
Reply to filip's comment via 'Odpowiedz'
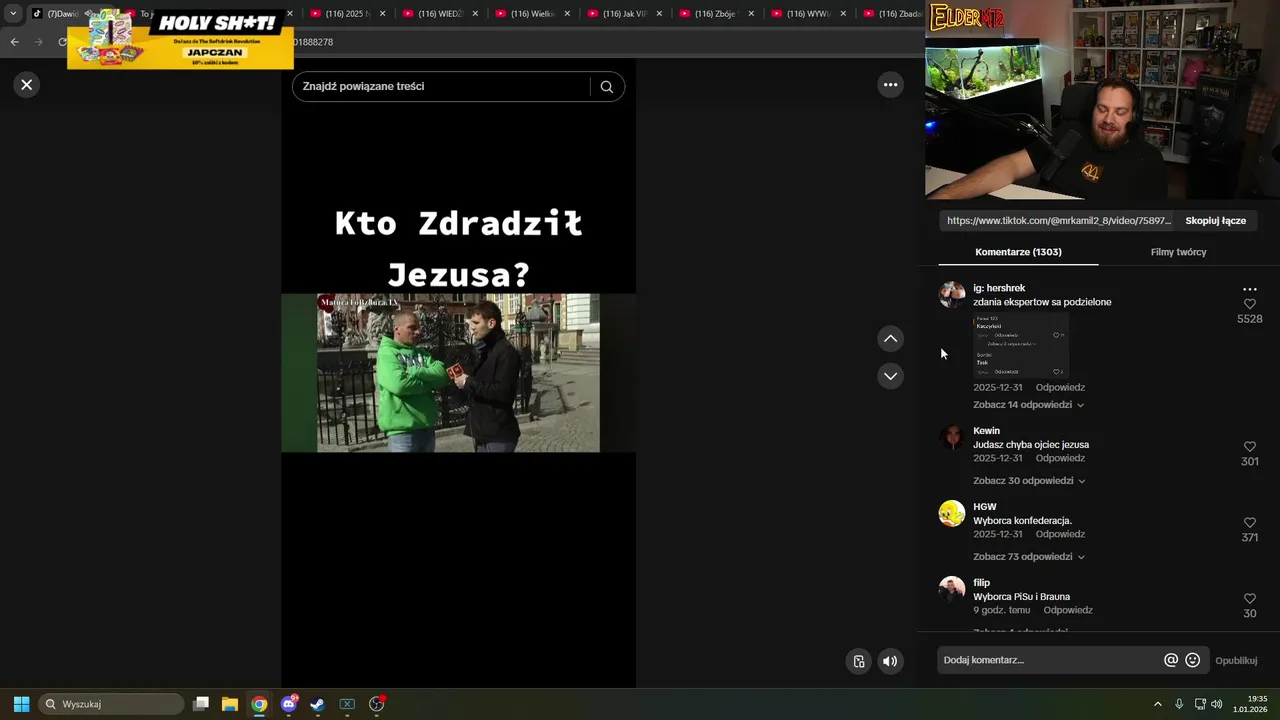1068,611
